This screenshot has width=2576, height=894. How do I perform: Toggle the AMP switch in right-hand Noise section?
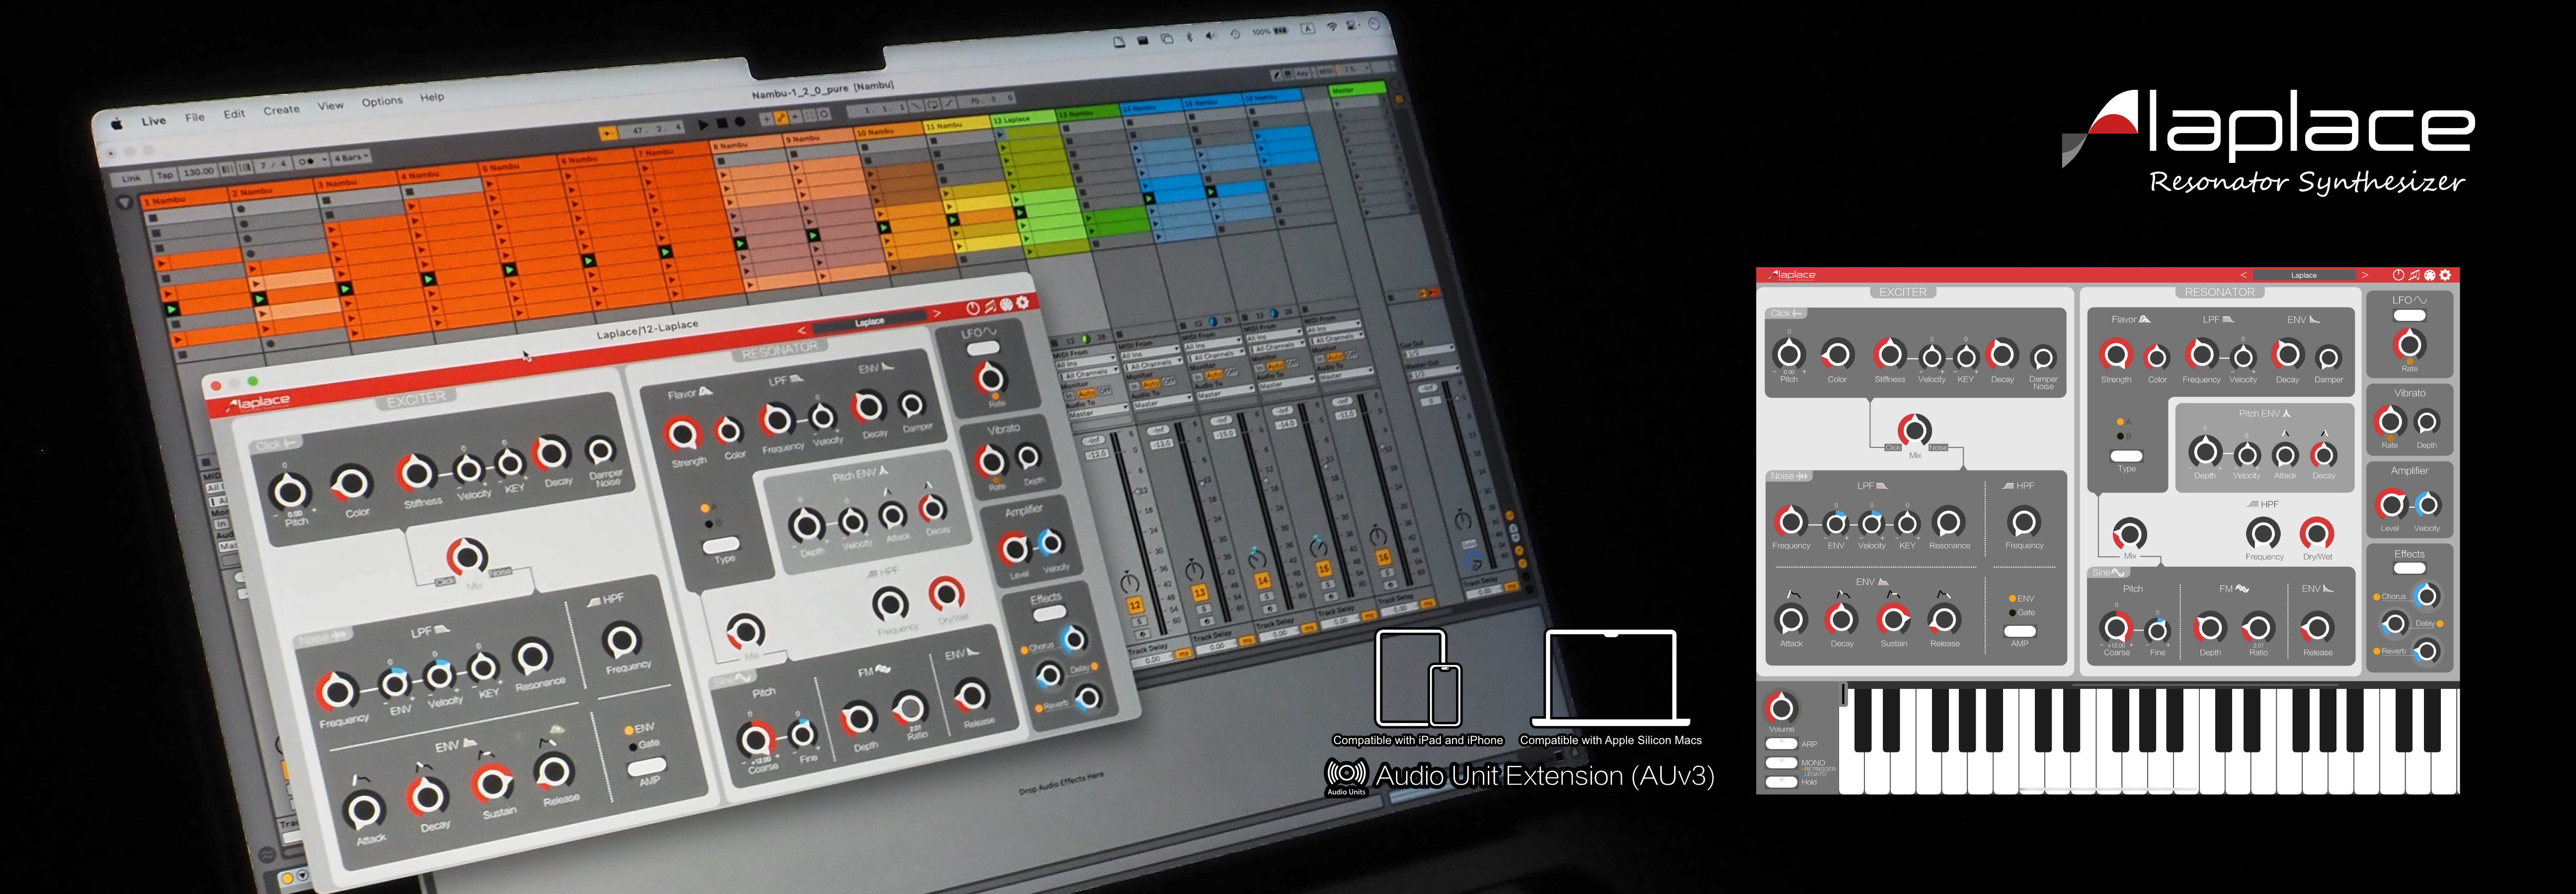(x=2020, y=631)
